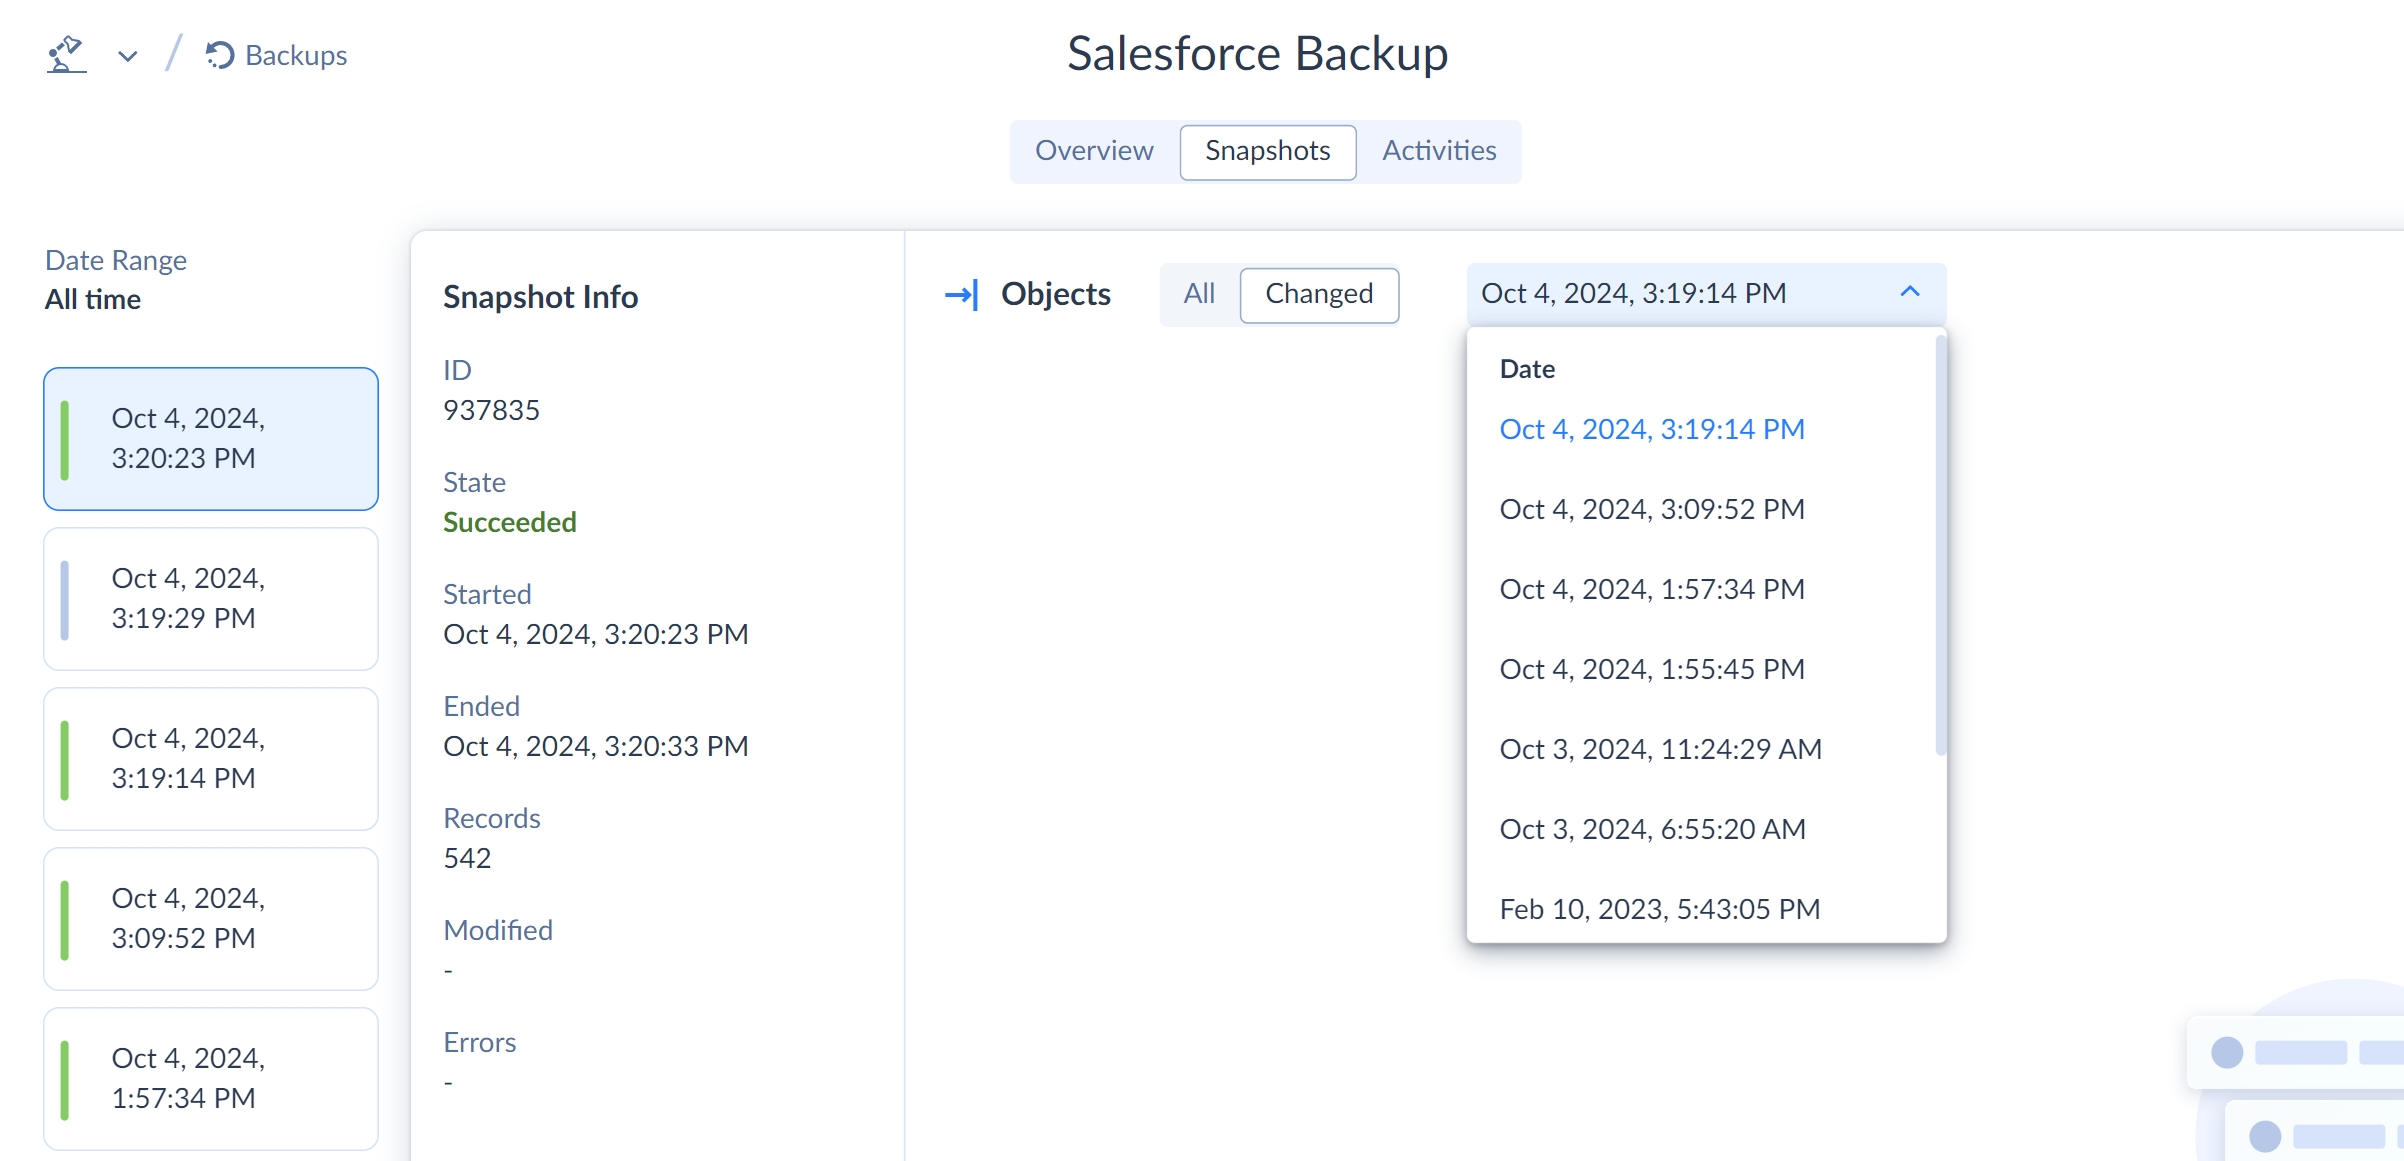Click the Salesforce Backup title
This screenshot has height=1161, width=2404.
(1257, 54)
